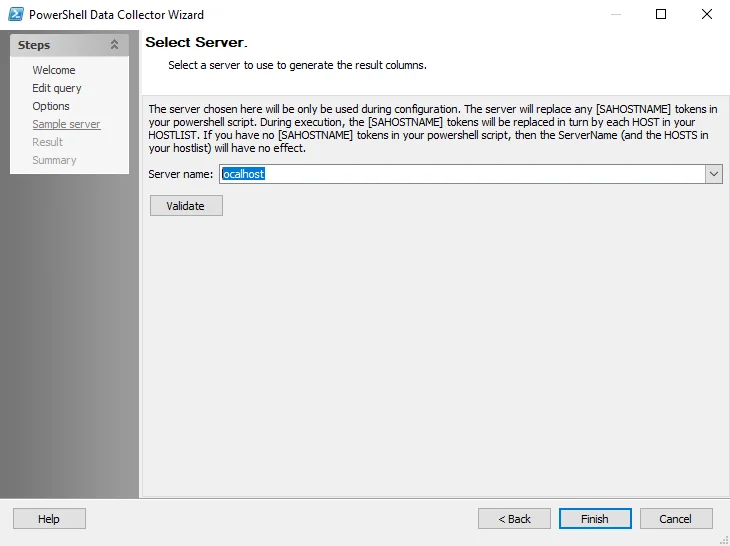
Task: Select the Summary step
Action: (54, 160)
